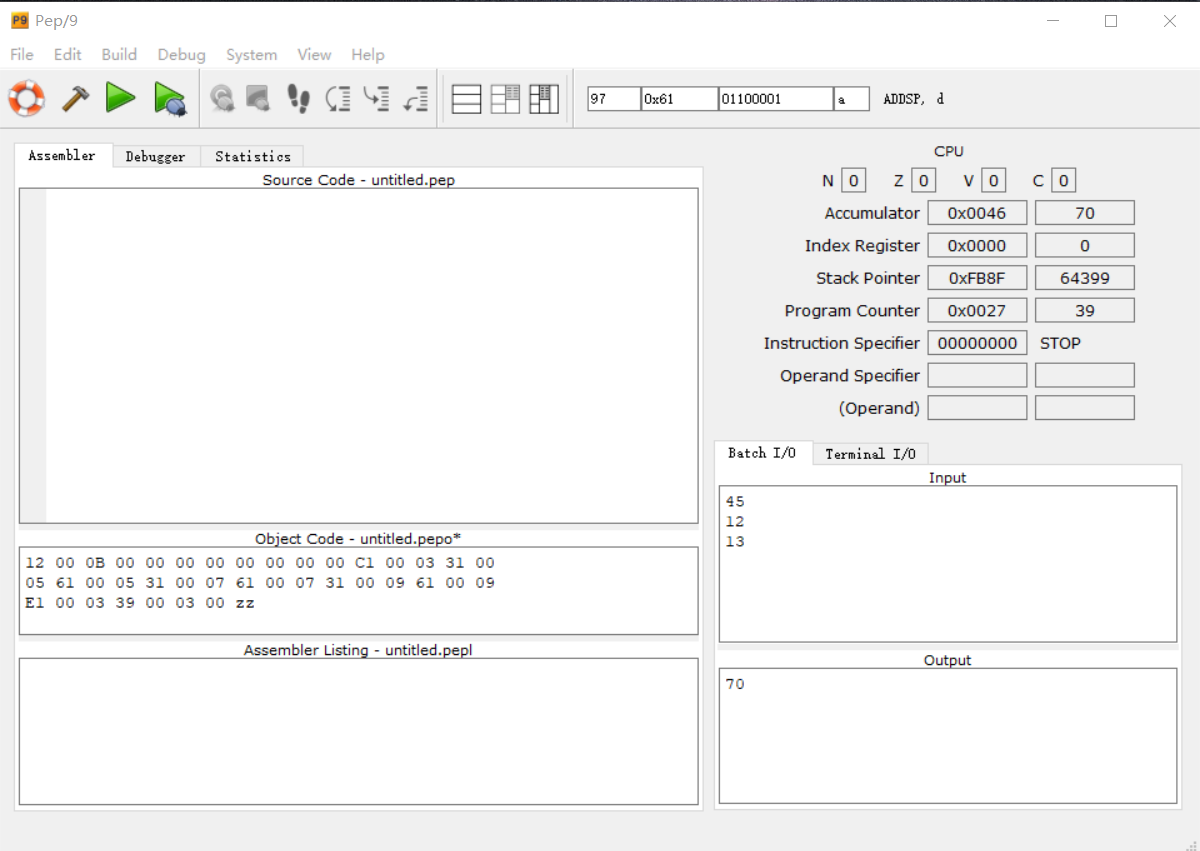Image resolution: width=1200 pixels, height=851 pixels.
Task: Click the footsteps single step icon
Action: 298,98
